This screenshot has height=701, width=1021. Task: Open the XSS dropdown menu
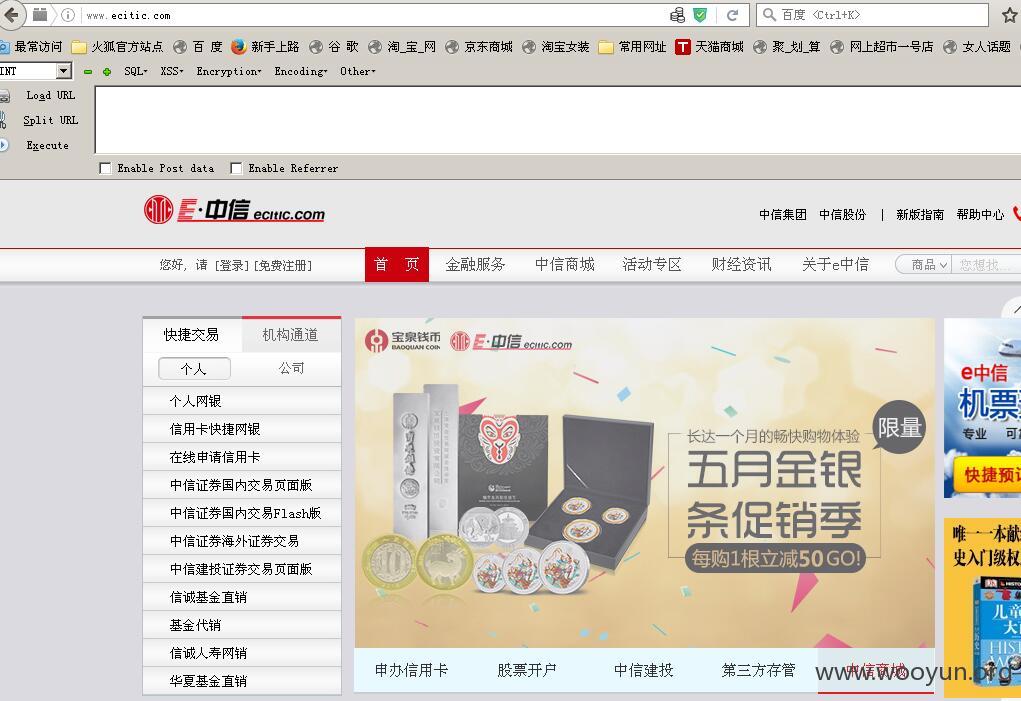coord(172,71)
